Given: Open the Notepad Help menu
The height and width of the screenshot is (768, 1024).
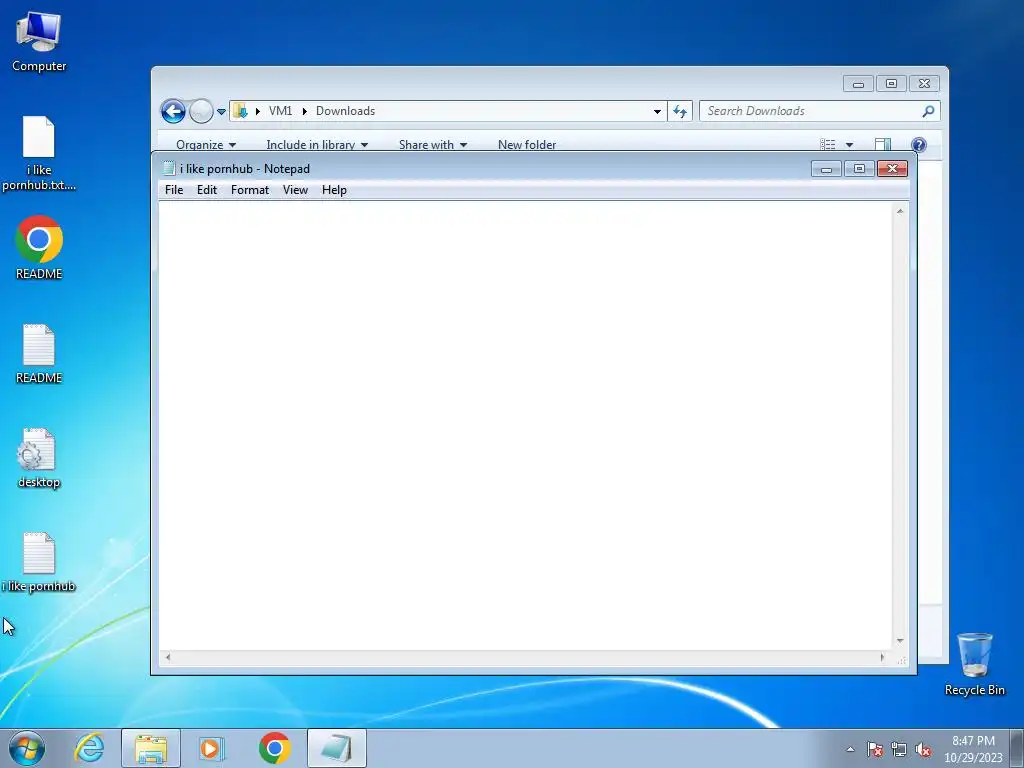Looking at the screenshot, I should click(334, 190).
